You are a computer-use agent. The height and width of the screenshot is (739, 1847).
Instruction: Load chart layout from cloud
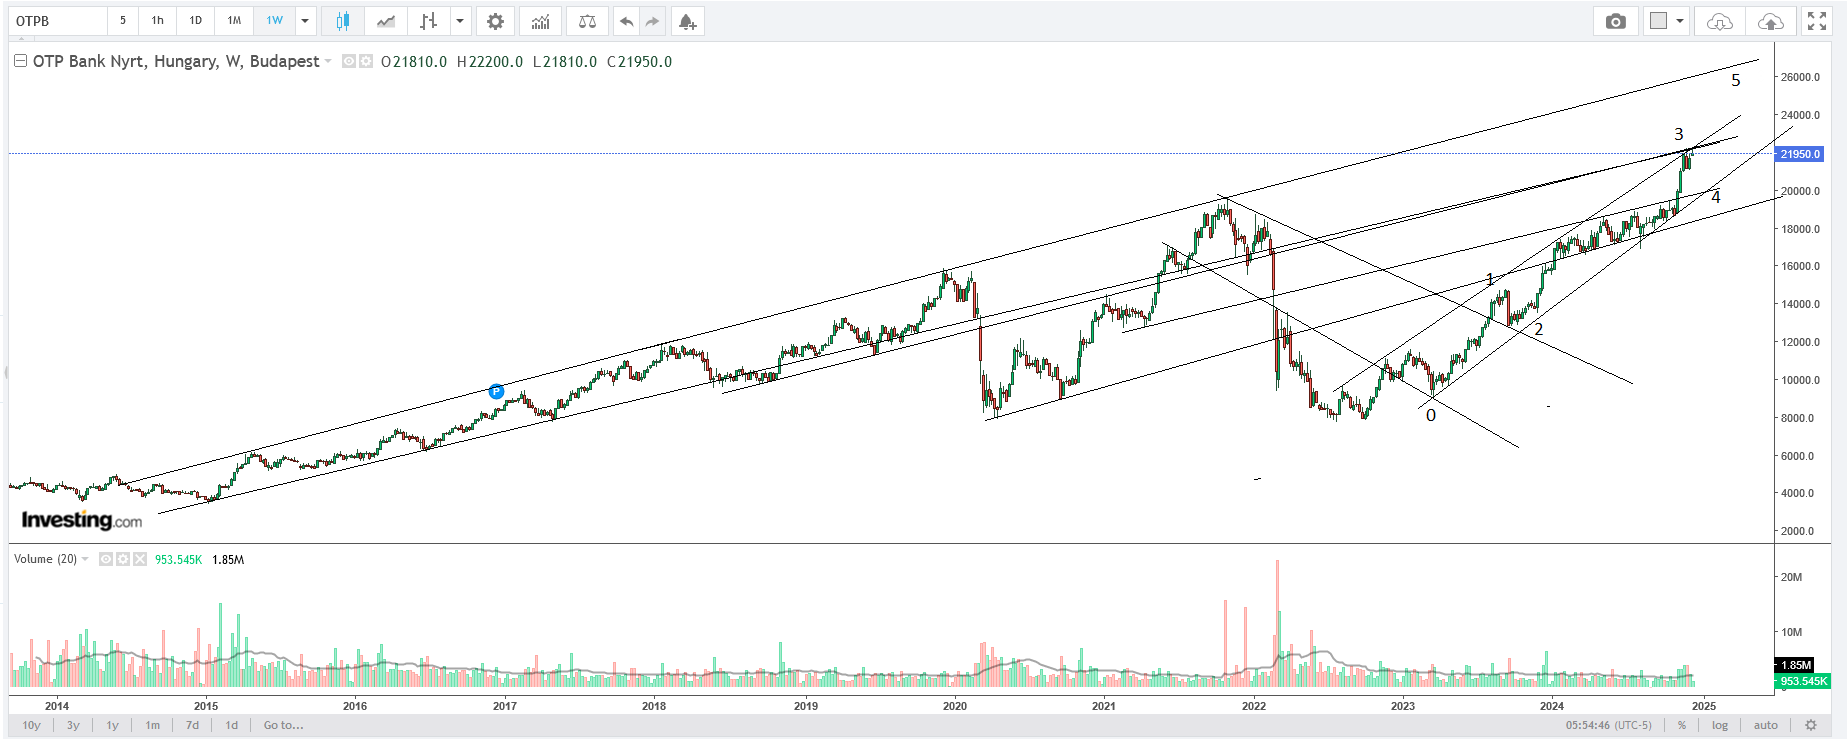(1719, 21)
